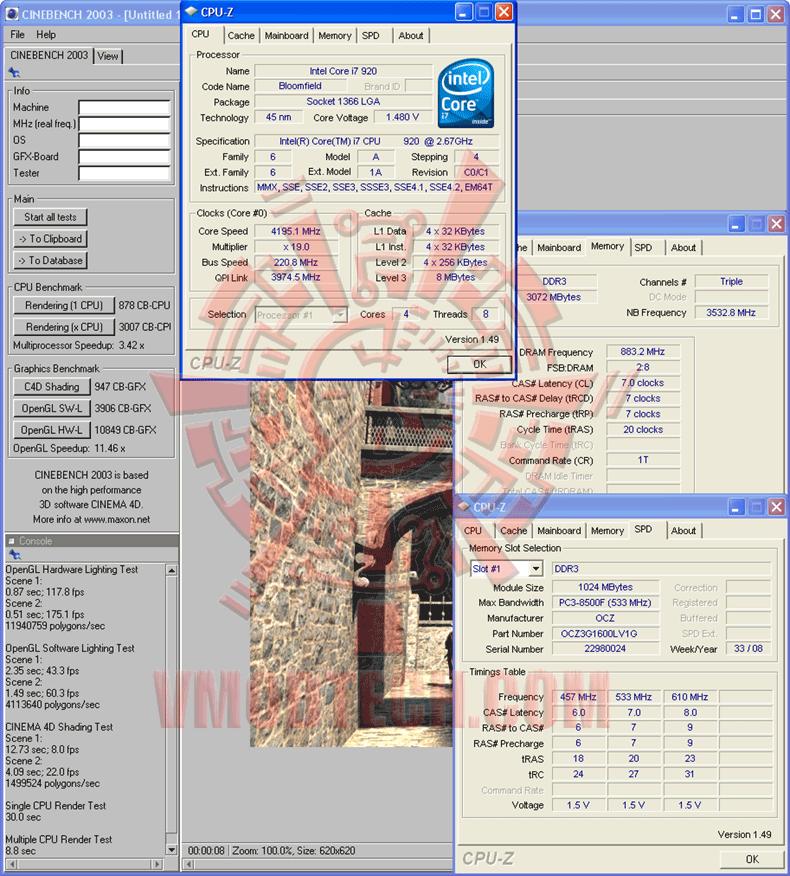
Task: Run the C4D Shading benchmark
Action: [x=51, y=387]
